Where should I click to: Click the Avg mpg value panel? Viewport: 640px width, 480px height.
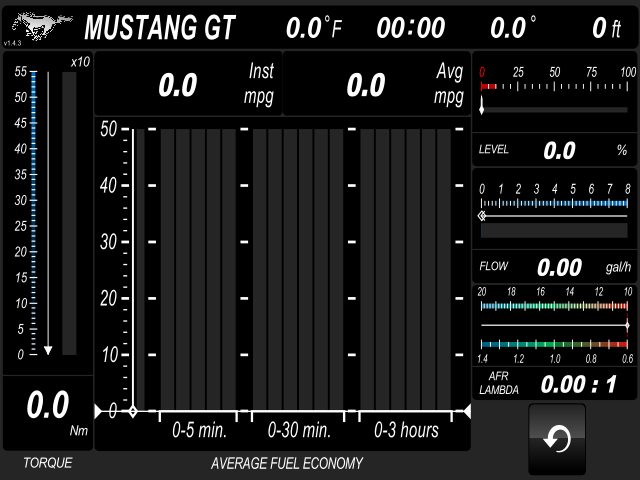pos(377,84)
